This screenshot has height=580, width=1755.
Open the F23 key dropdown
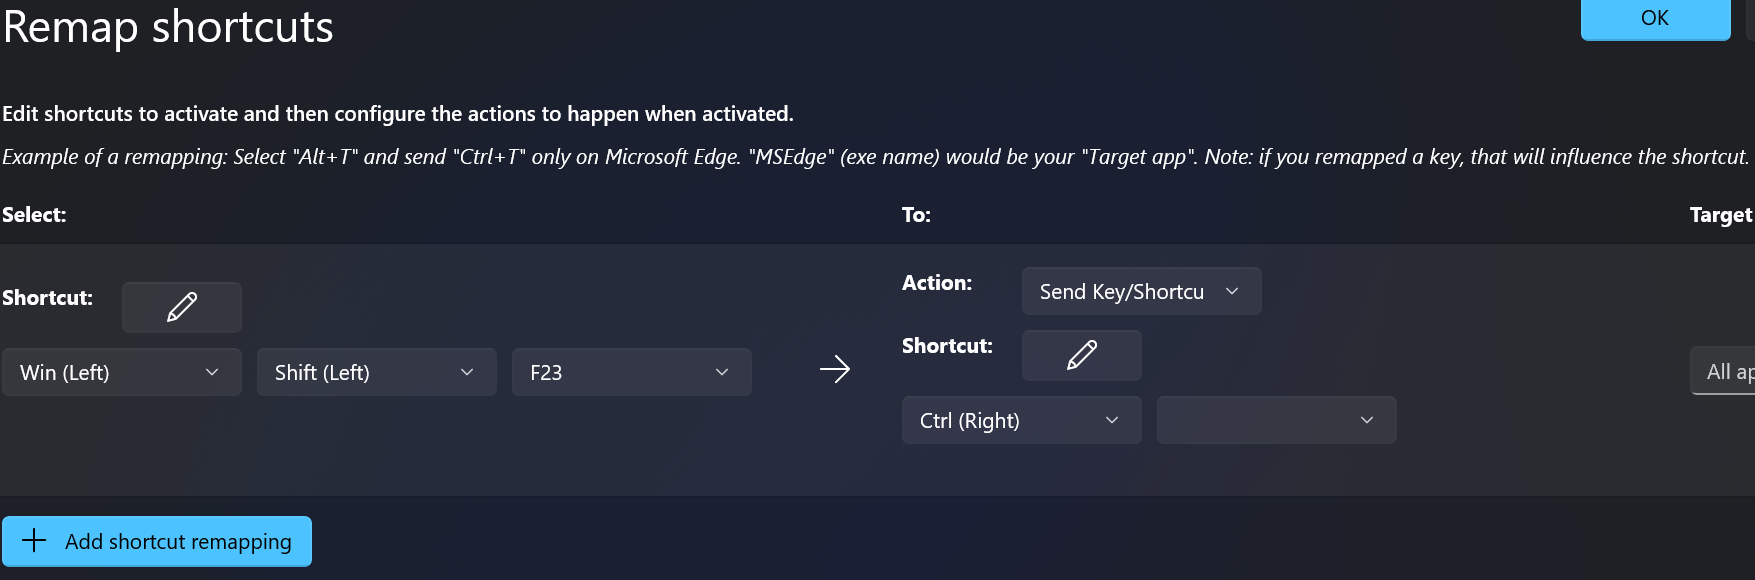pos(632,372)
